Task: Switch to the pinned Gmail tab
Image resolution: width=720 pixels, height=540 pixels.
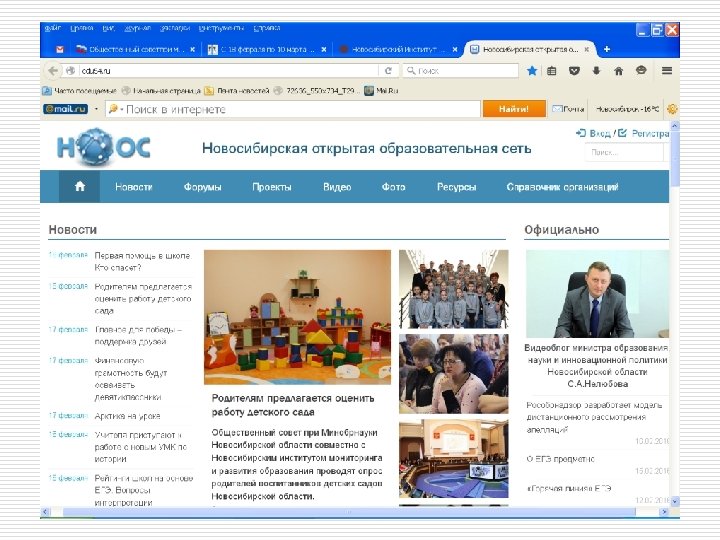Action: 60,49
